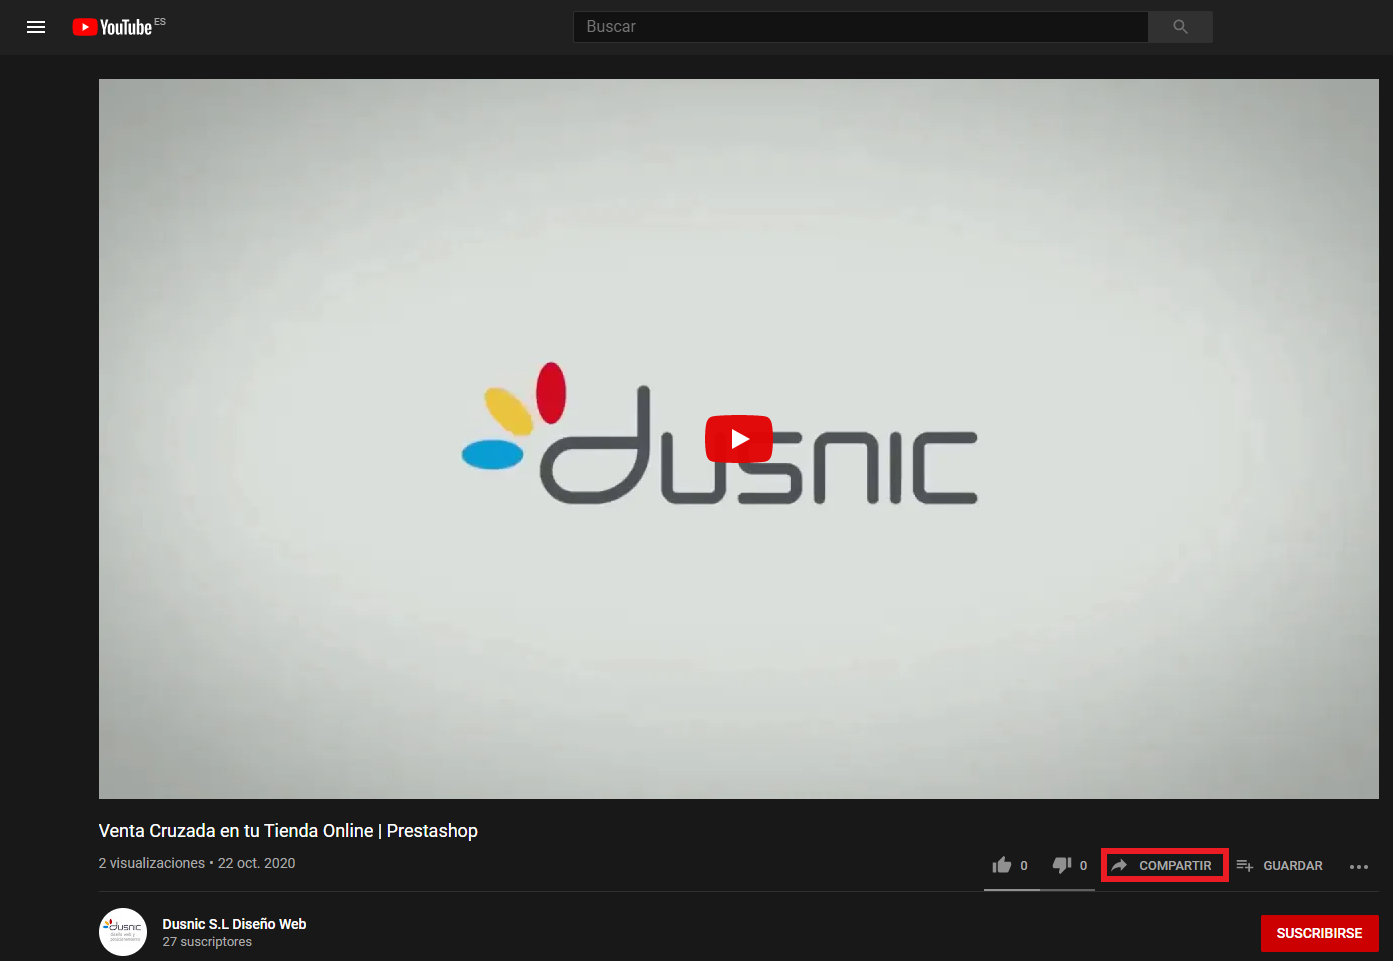Click the Buscar search field

860,27
